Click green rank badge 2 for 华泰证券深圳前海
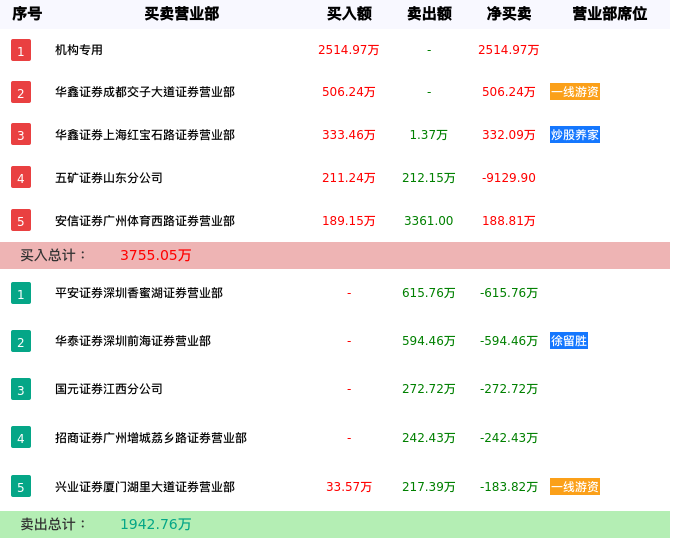Screen dimensions: 676x540 [21, 341]
